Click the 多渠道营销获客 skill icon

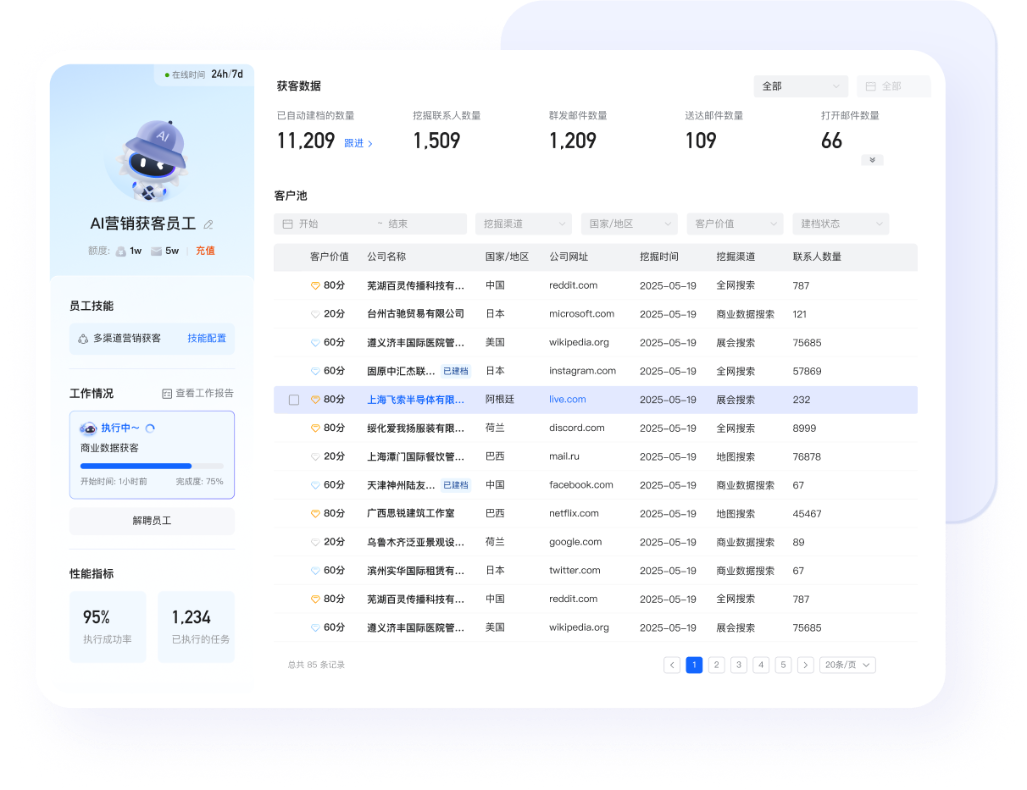point(82,339)
